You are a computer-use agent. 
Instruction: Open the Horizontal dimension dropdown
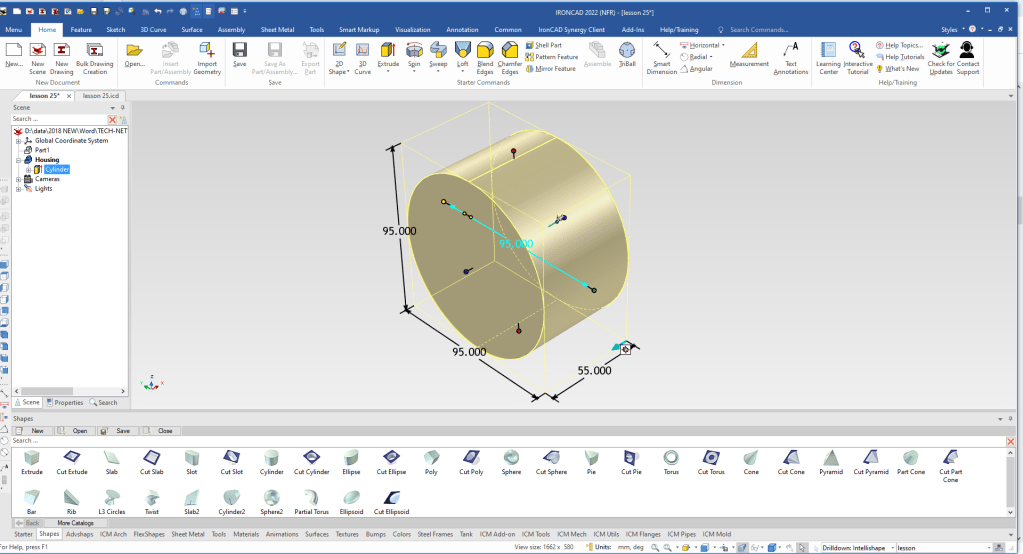(x=723, y=45)
